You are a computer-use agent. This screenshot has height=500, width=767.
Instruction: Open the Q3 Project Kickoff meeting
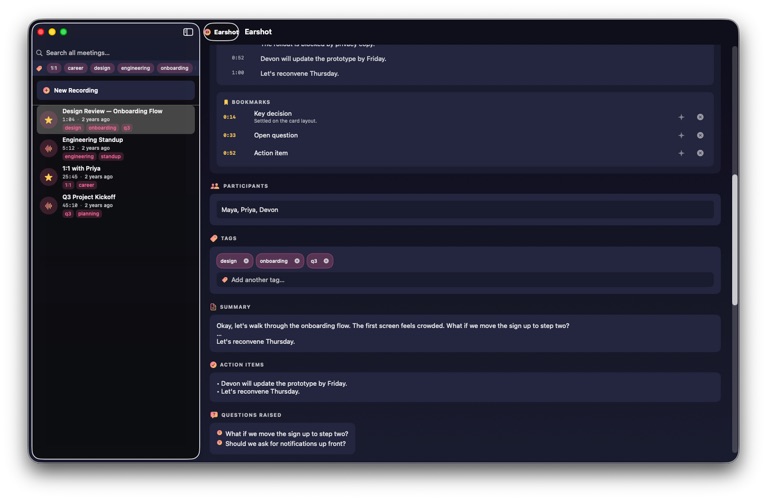(x=116, y=205)
